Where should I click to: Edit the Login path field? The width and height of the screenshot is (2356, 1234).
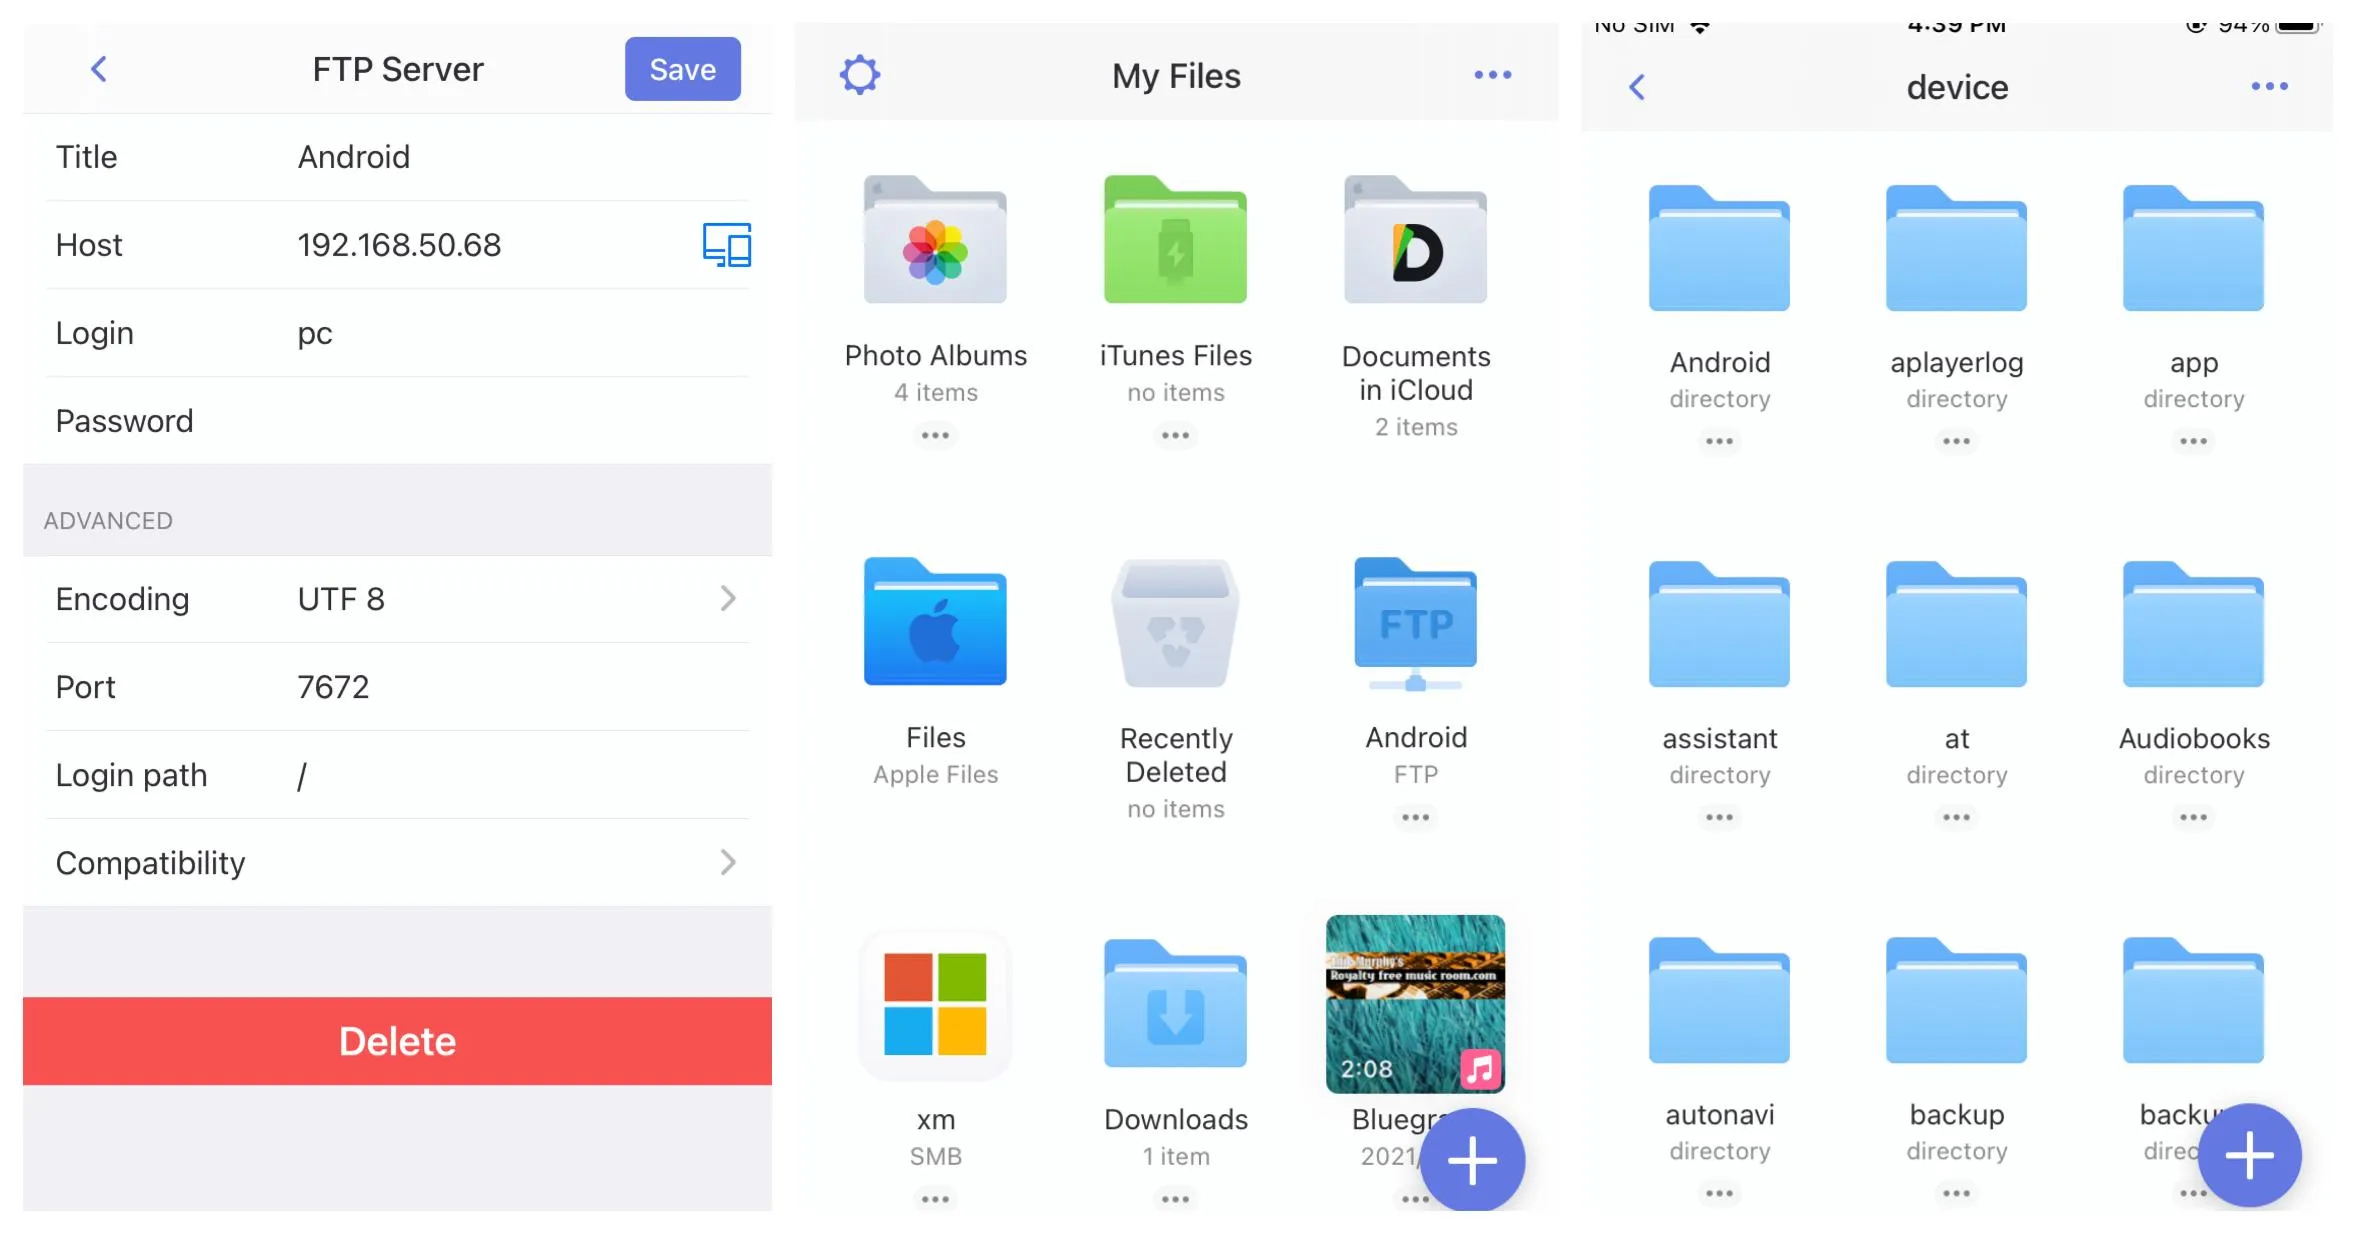pyautogui.click(x=397, y=775)
